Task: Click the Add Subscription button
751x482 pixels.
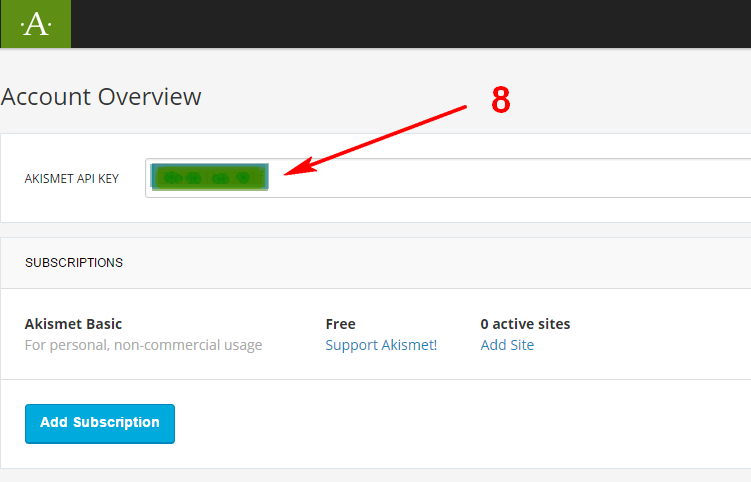Action: [x=100, y=424]
